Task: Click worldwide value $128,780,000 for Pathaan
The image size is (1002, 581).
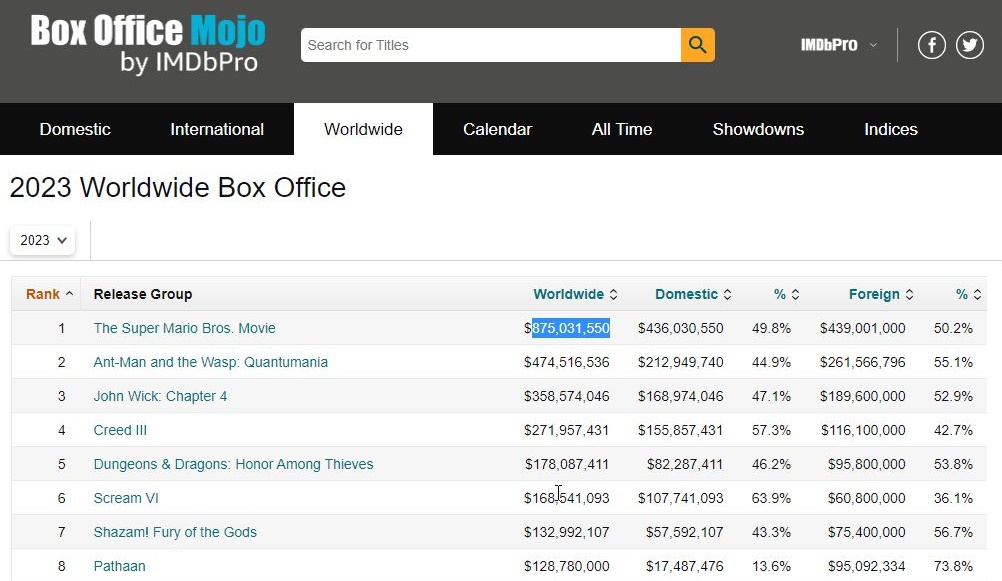Action: [x=567, y=566]
